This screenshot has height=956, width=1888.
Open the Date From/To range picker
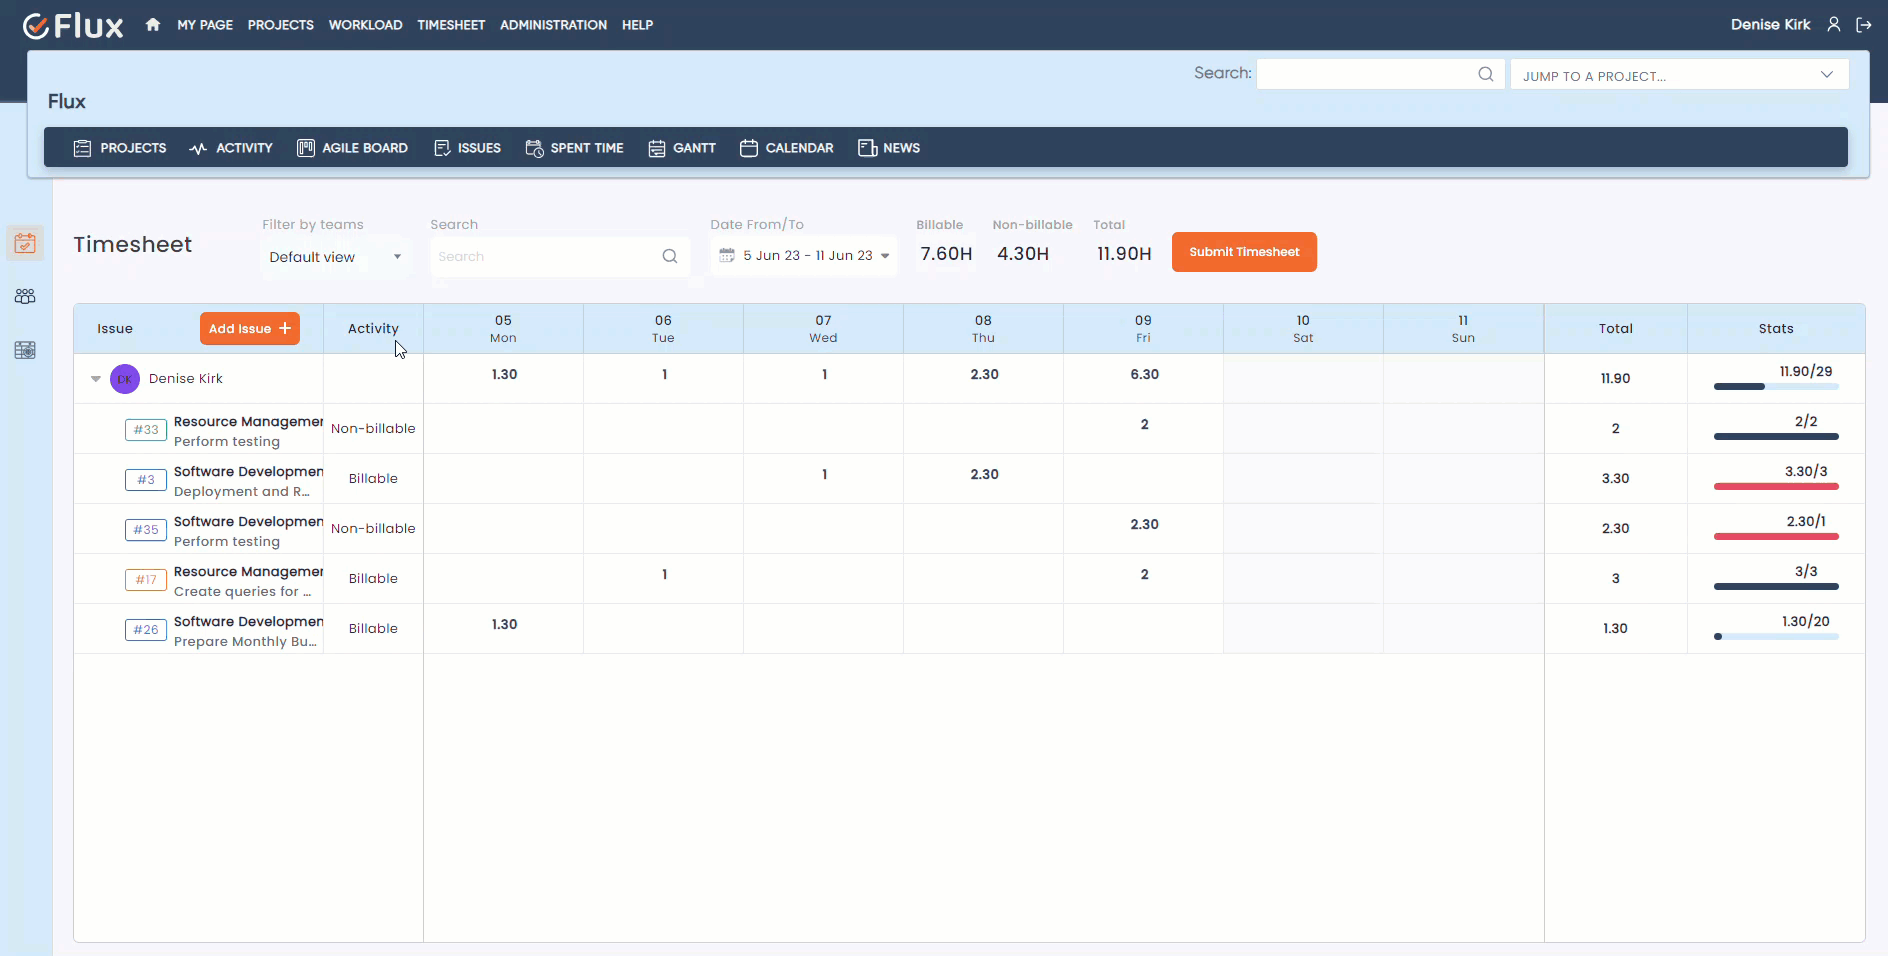point(804,255)
